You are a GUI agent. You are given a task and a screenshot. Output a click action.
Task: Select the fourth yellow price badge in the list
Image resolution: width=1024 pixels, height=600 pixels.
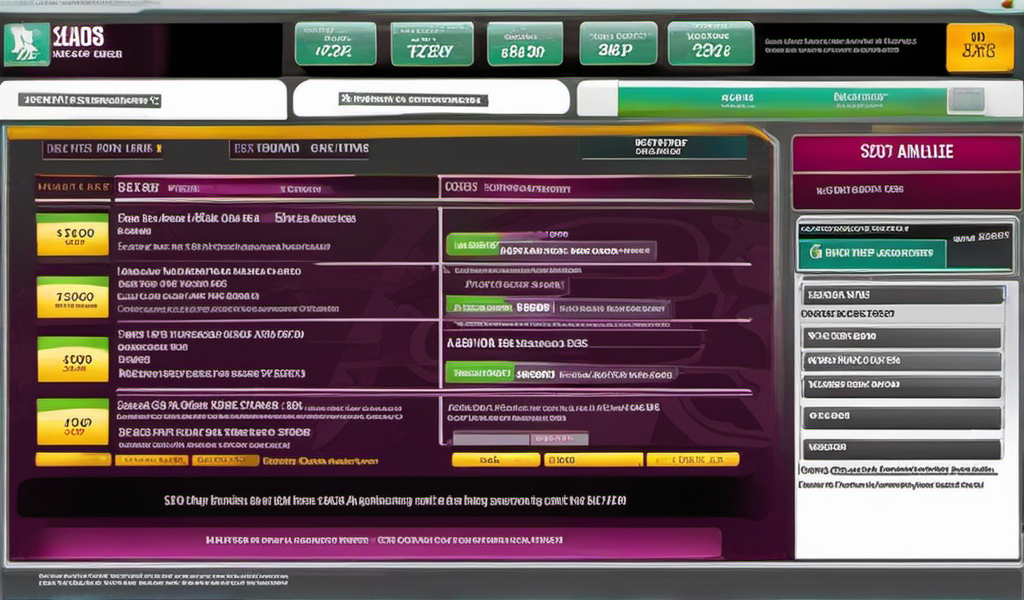72,420
